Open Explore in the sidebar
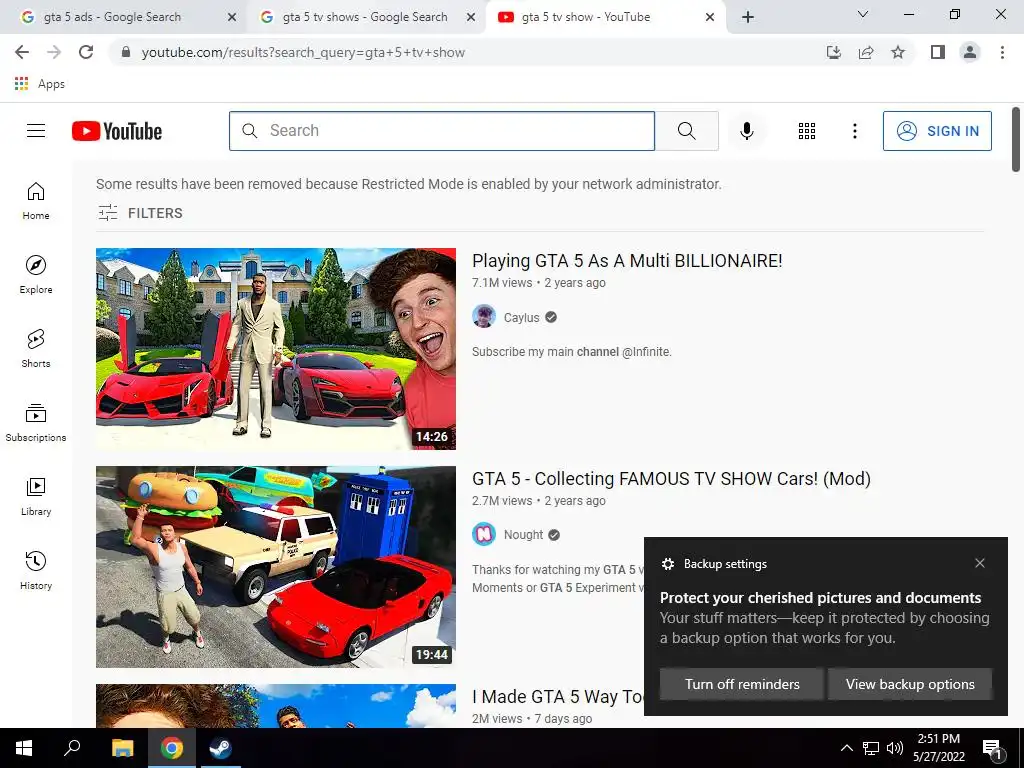 [36, 275]
